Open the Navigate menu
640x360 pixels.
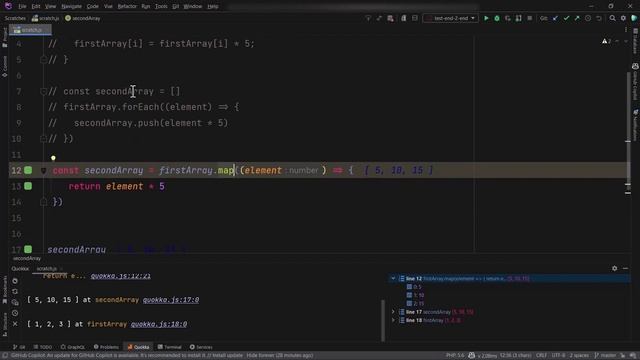[x=71, y=7]
